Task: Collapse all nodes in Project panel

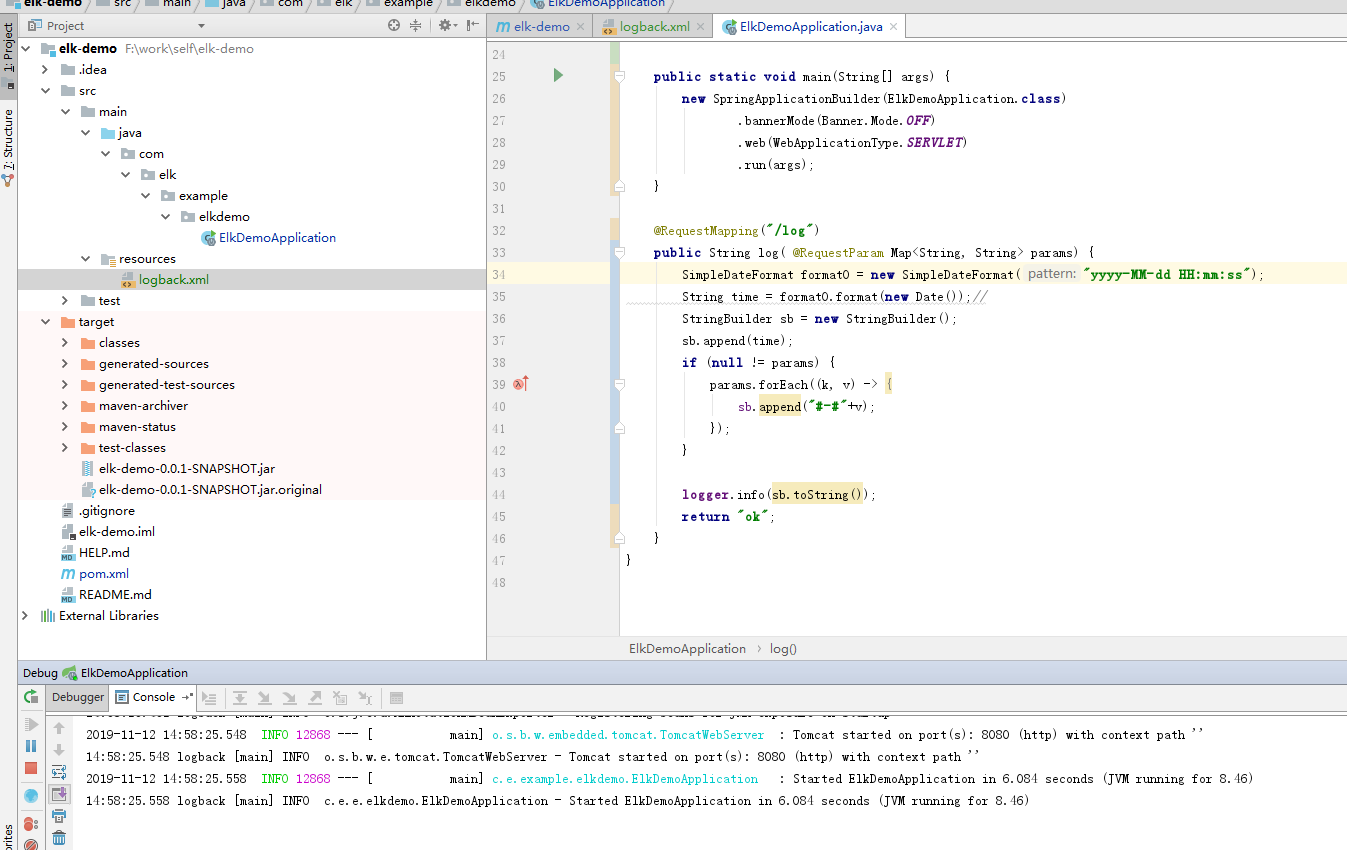Action: click(416, 26)
